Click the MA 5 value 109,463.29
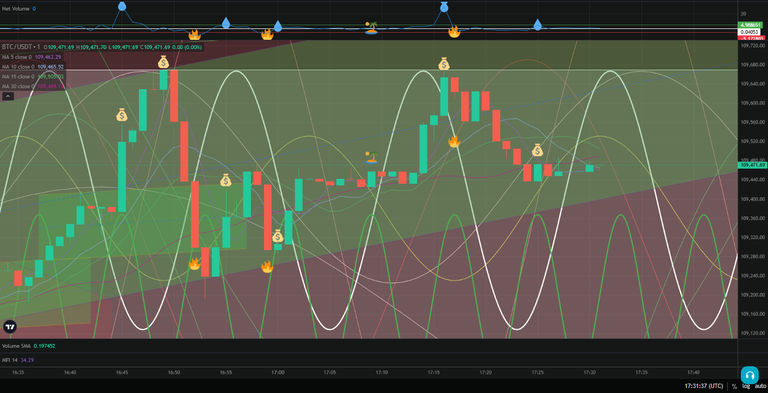Screen dimensions: 768x393 [48, 57]
